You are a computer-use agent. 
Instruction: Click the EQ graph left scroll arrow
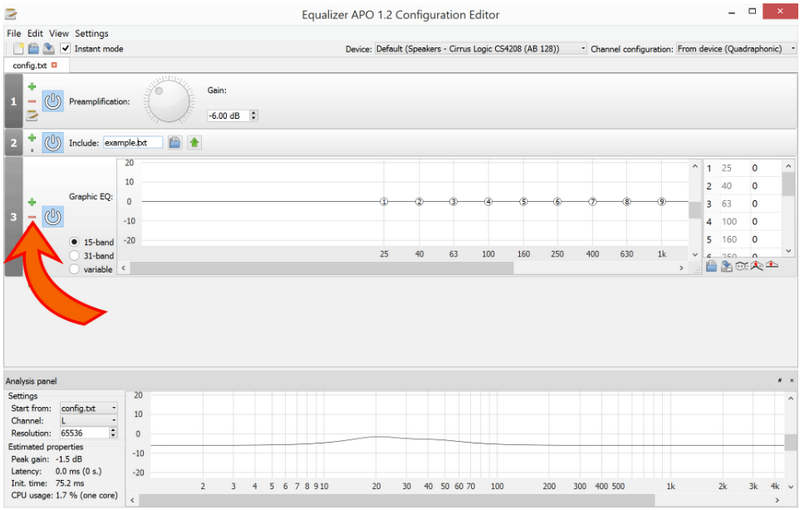click(123, 268)
